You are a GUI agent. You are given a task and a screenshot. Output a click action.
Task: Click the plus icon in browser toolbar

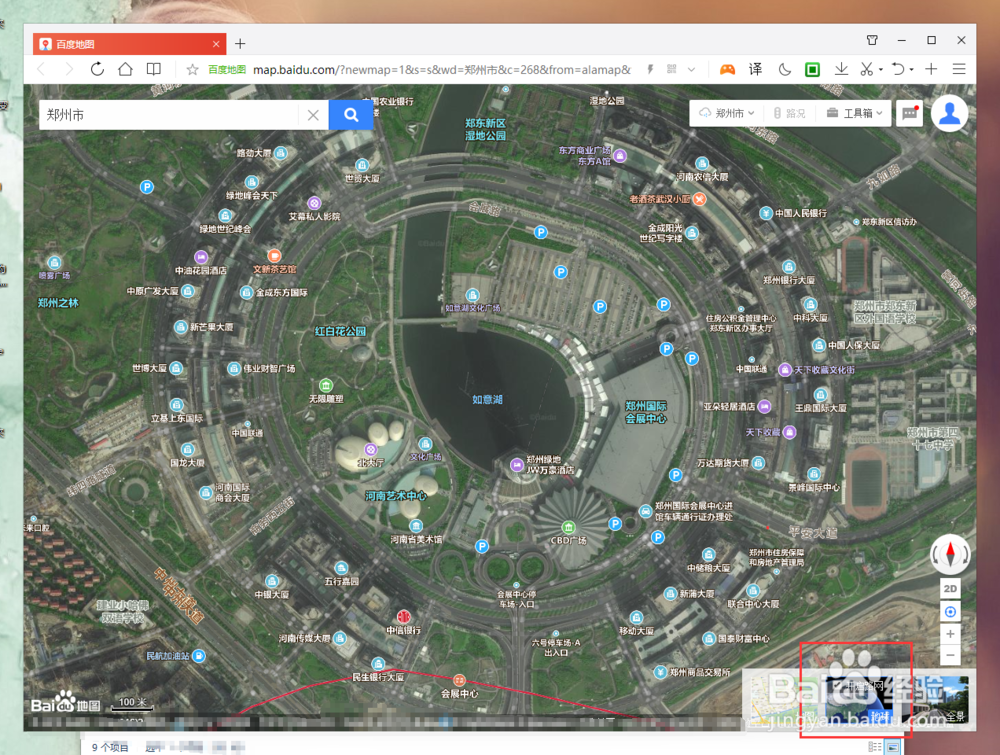tap(930, 69)
